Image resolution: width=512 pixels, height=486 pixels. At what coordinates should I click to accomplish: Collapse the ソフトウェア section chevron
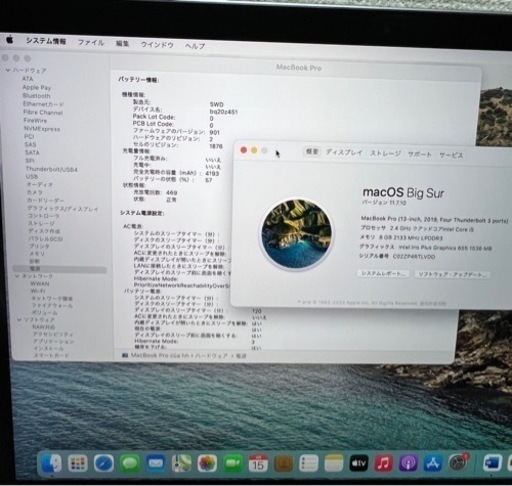tap(19, 319)
